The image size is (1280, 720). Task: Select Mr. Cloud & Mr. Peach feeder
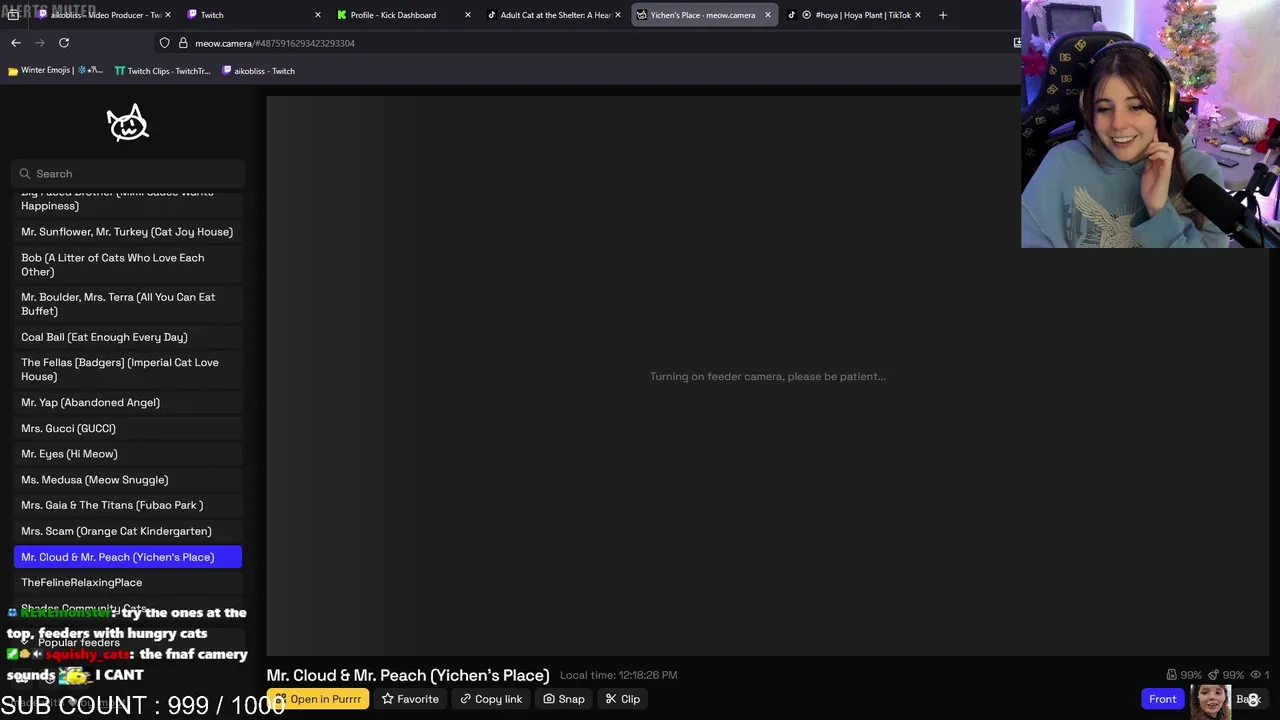click(x=128, y=557)
